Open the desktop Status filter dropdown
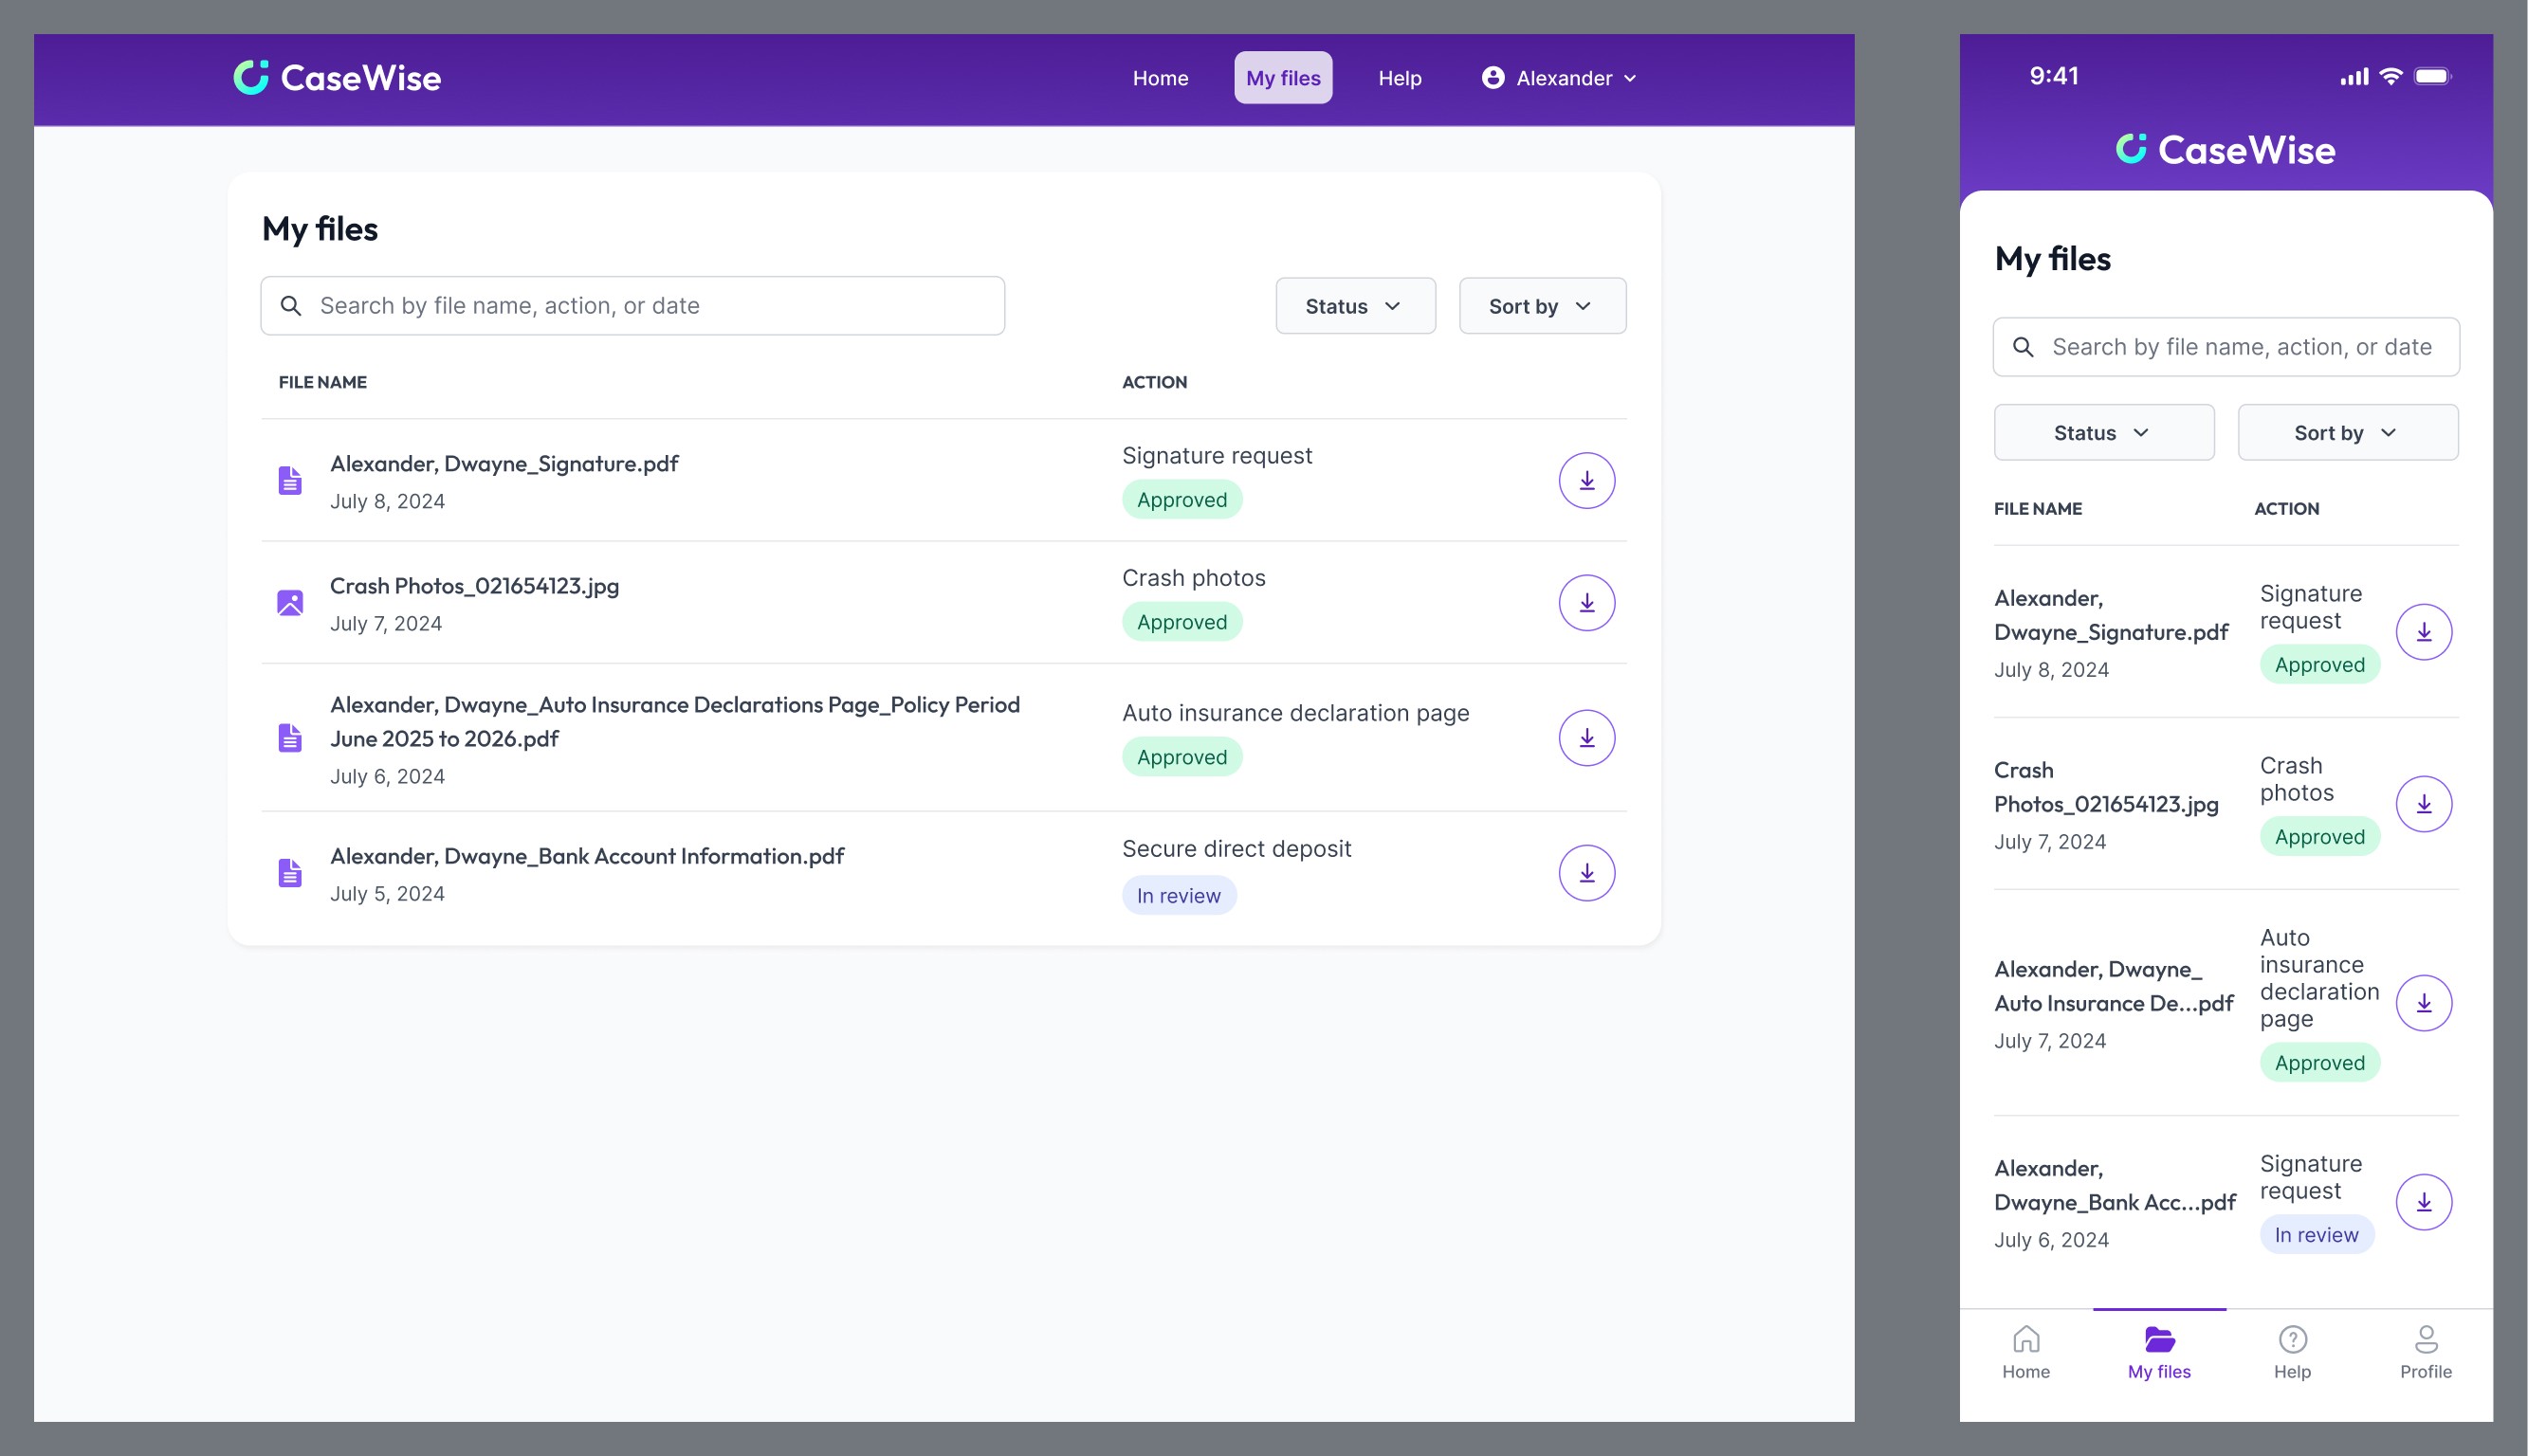The image size is (2528, 1456). pyautogui.click(x=1355, y=306)
